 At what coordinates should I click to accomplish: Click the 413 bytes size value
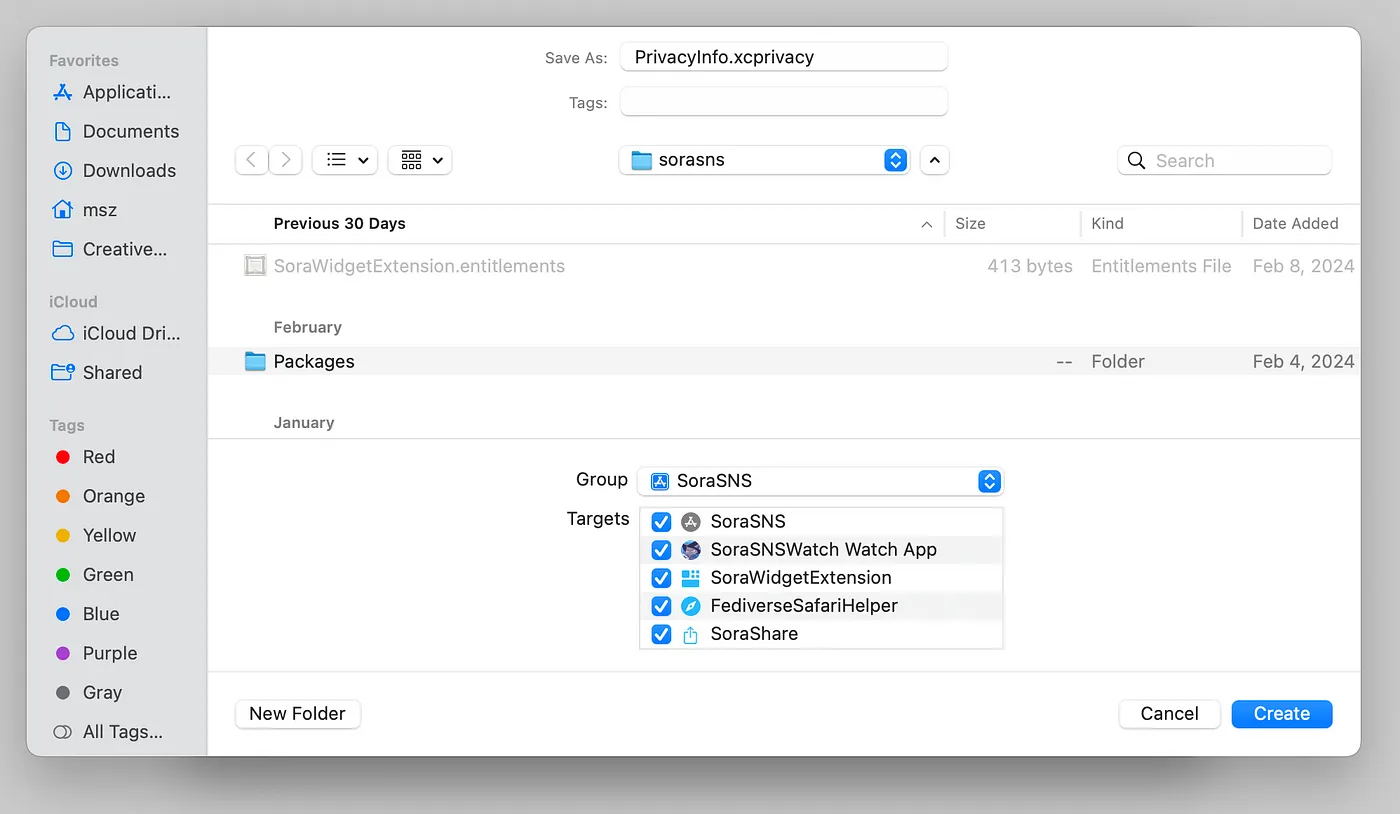click(x=1030, y=266)
